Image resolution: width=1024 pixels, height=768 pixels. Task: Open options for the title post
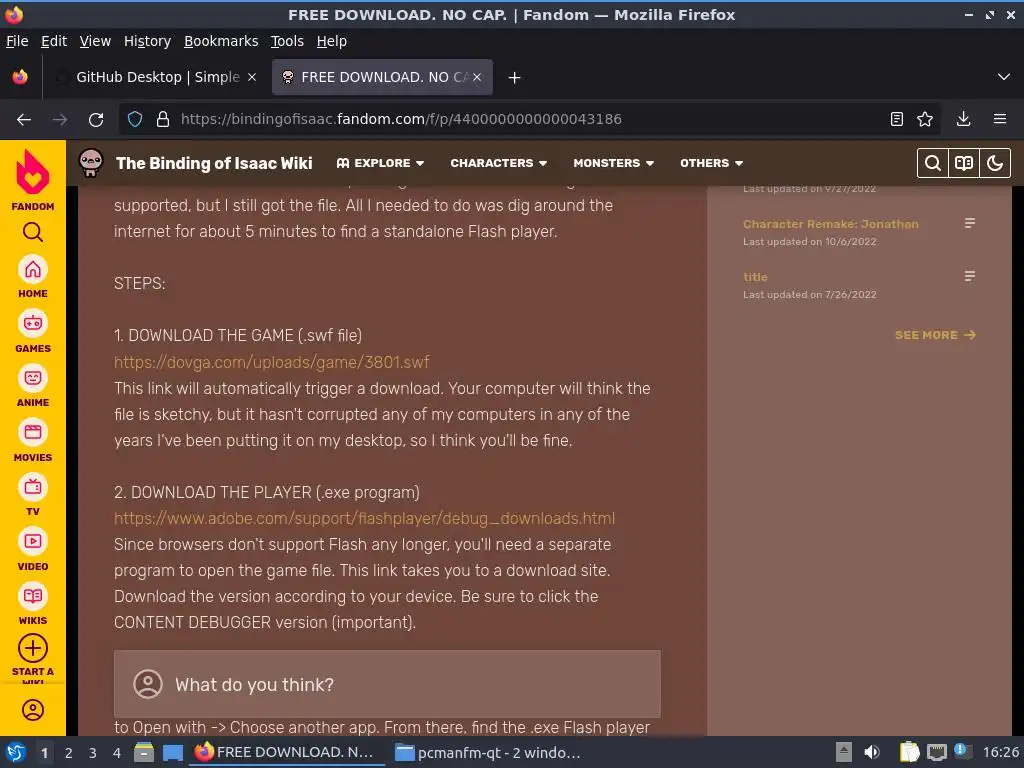pyautogui.click(x=970, y=276)
